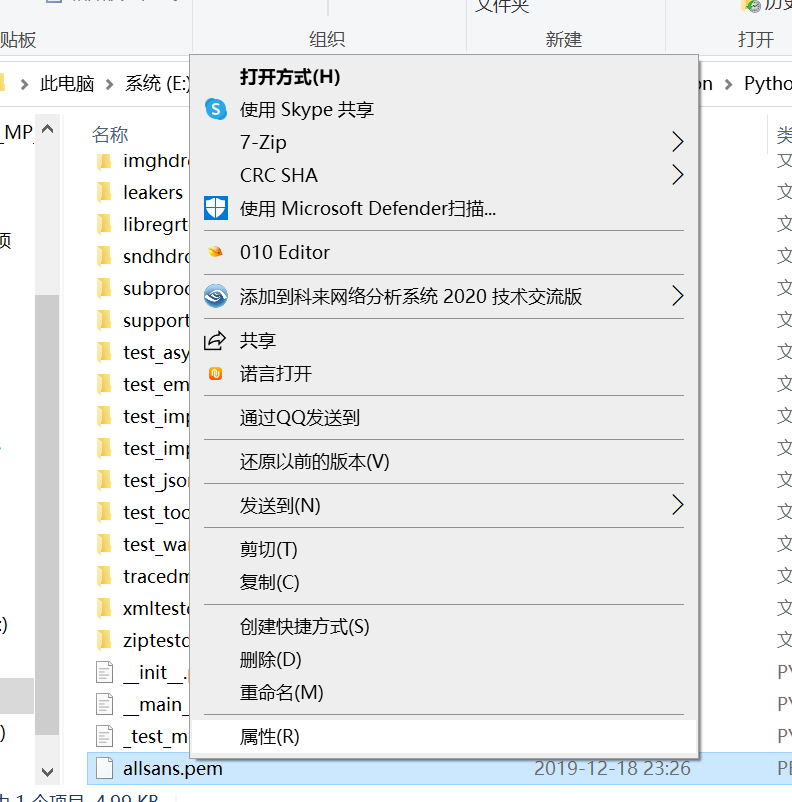Click the Microsoft Defender shield icon
Image resolution: width=792 pixels, height=802 pixels.
click(216, 208)
